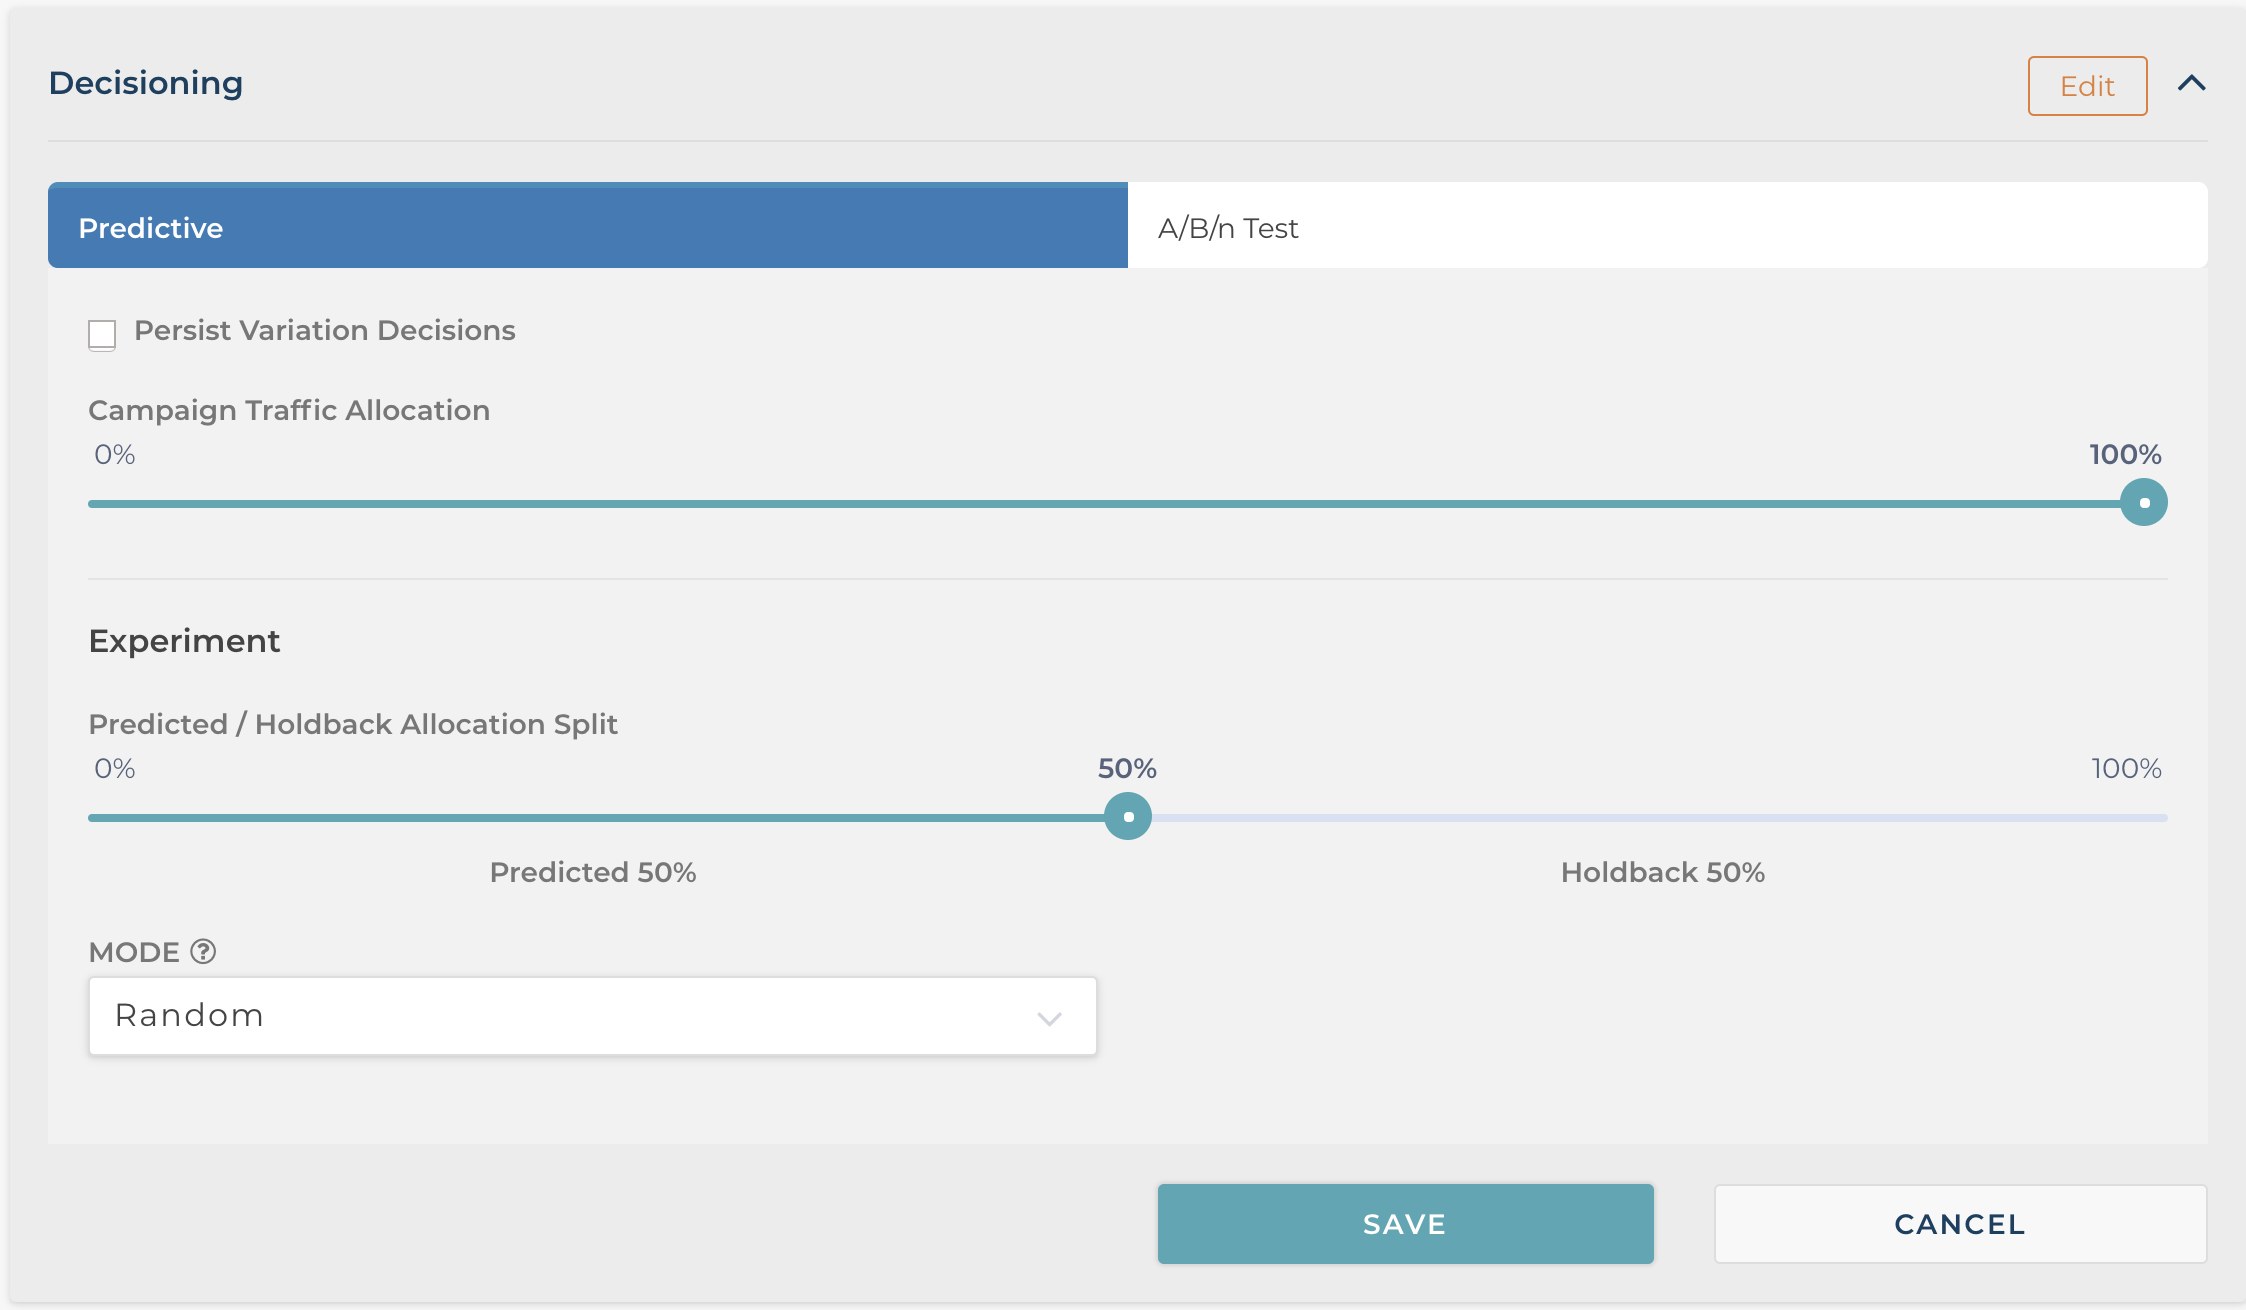
Task: Enable the Persist Variation Decisions checkbox
Action: click(102, 334)
